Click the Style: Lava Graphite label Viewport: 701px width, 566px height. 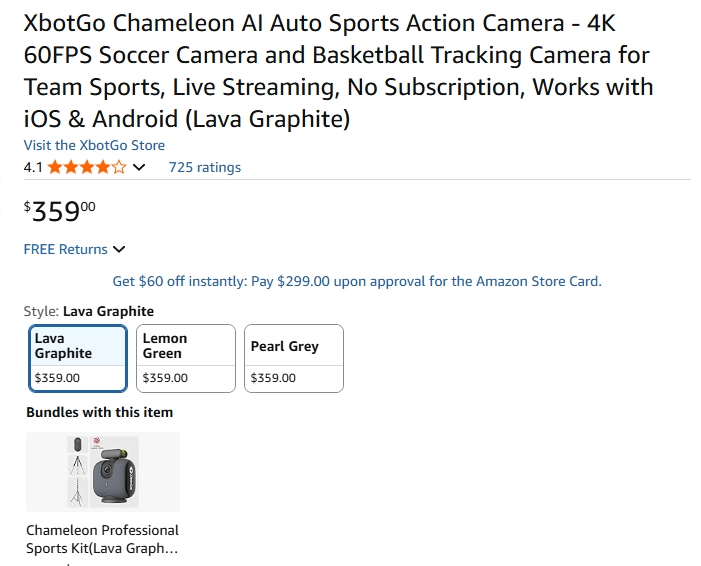click(88, 311)
